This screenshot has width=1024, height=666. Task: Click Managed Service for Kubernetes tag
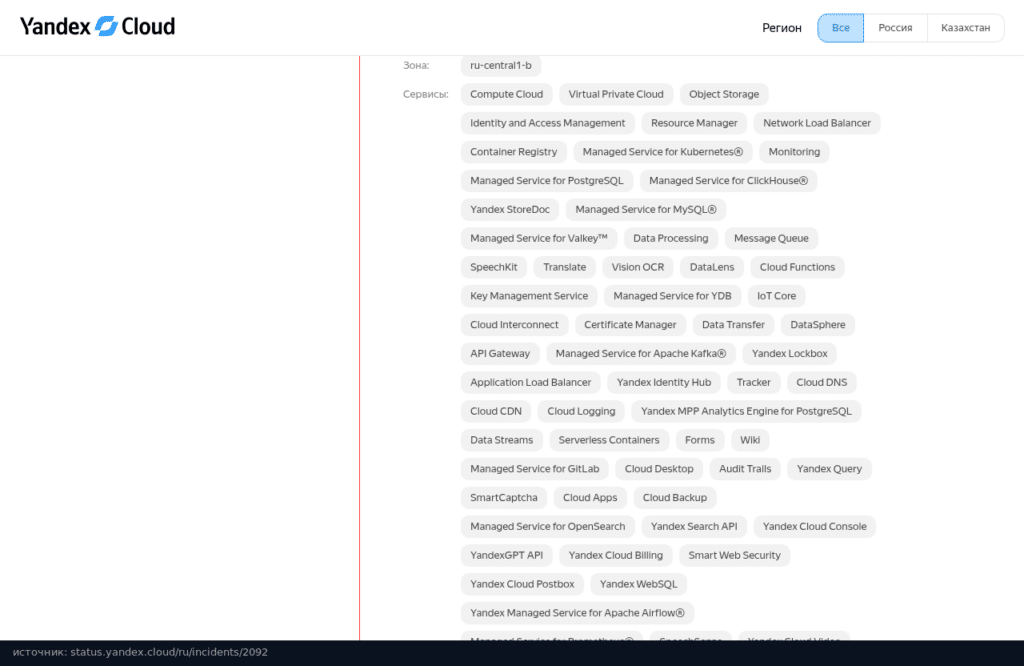tap(663, 151)
